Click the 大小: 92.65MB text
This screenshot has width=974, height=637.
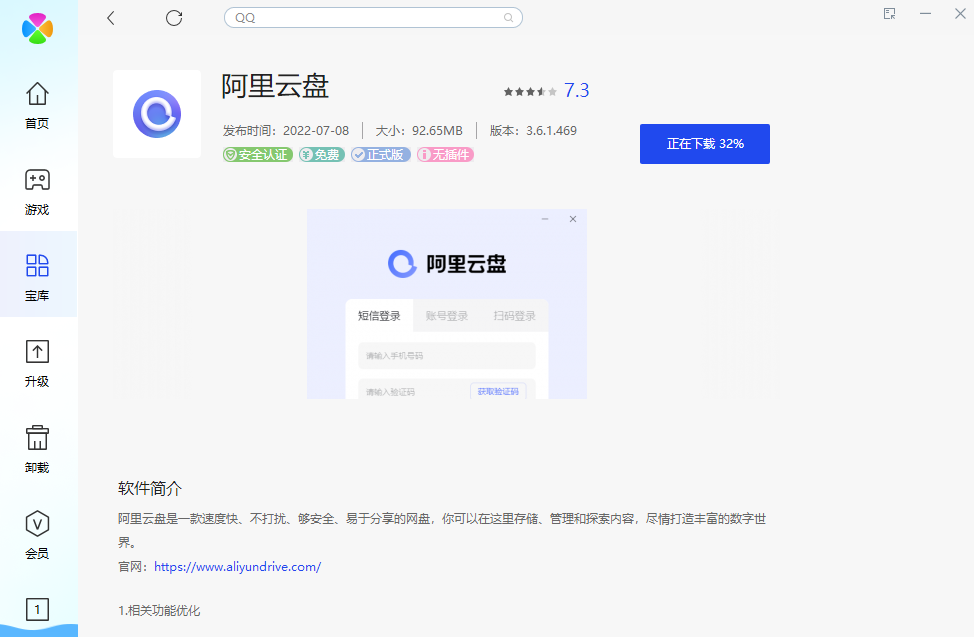(x=419, y=131)
